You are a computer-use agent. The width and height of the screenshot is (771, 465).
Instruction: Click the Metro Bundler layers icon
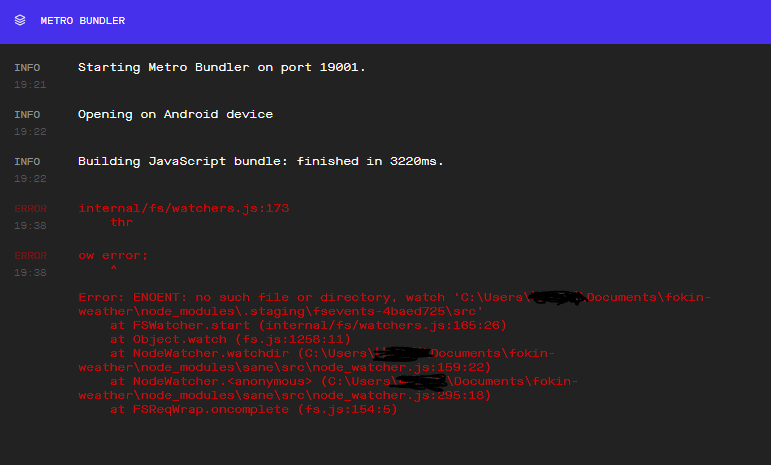click(x=20, y=20)
